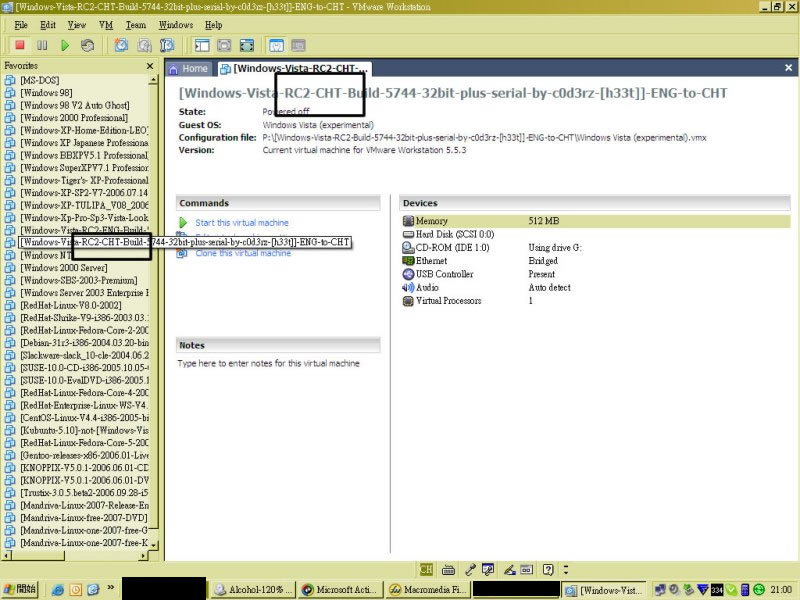Click the Quick Switch toolbar icon
Viewport: 800px width, 600px height.
click(x=224, y=45)
